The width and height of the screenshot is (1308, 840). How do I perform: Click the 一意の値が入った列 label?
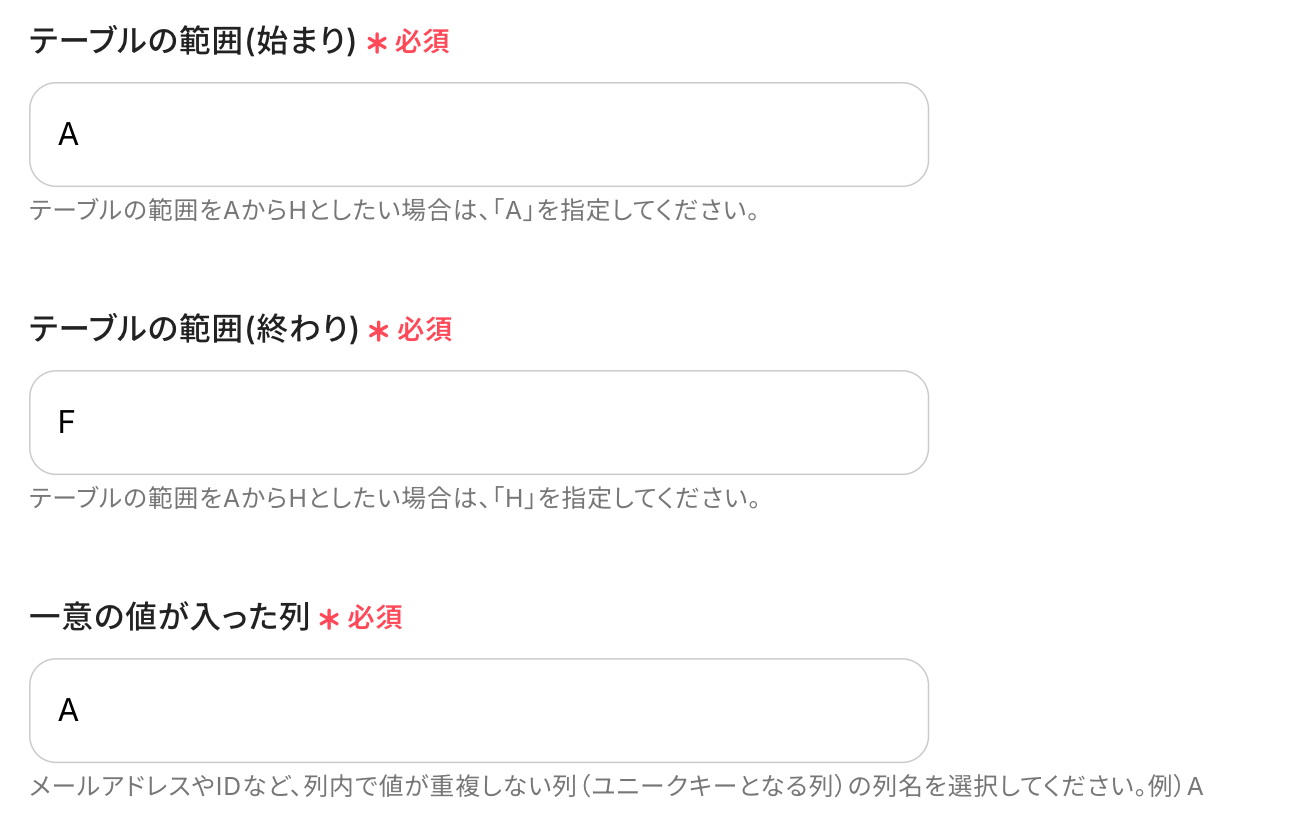click(170, 617)
